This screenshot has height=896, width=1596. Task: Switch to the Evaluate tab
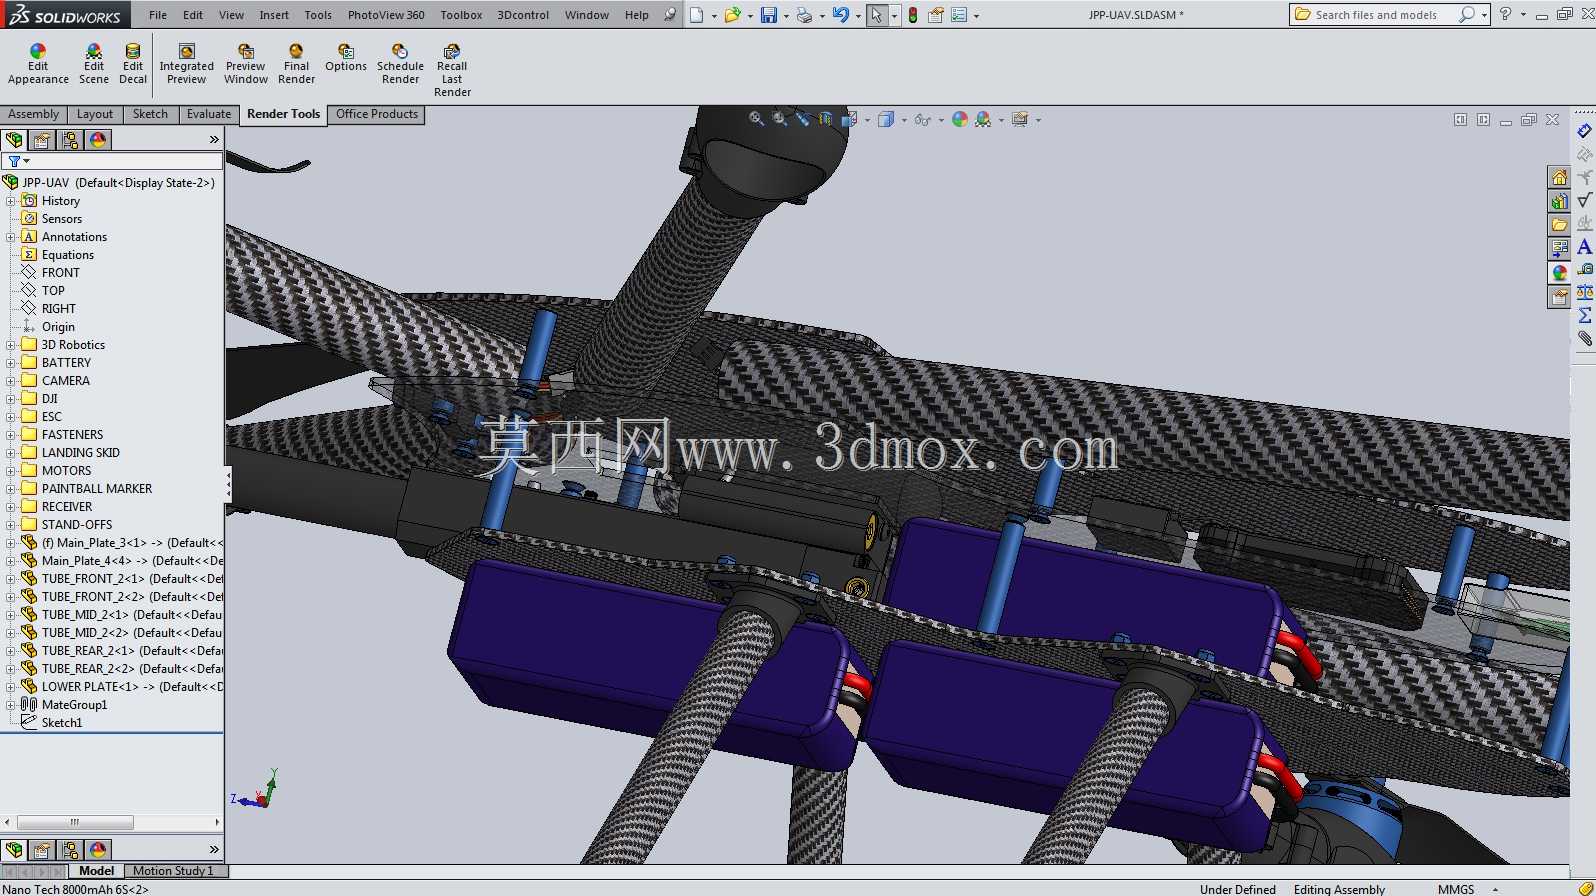point(209,114)
